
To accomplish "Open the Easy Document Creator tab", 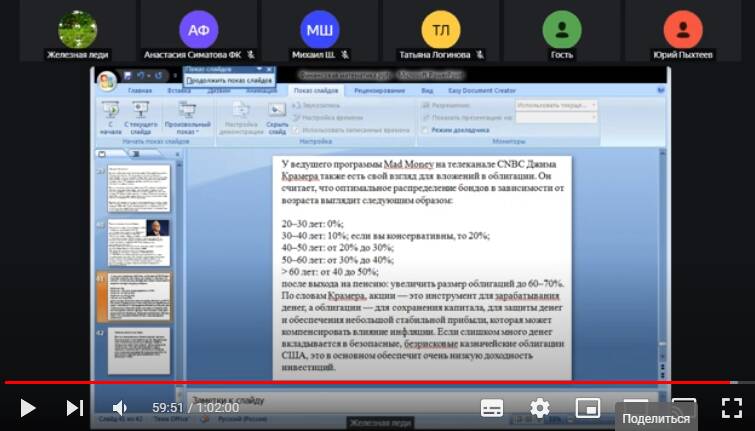I will click(x=482, y=91).
